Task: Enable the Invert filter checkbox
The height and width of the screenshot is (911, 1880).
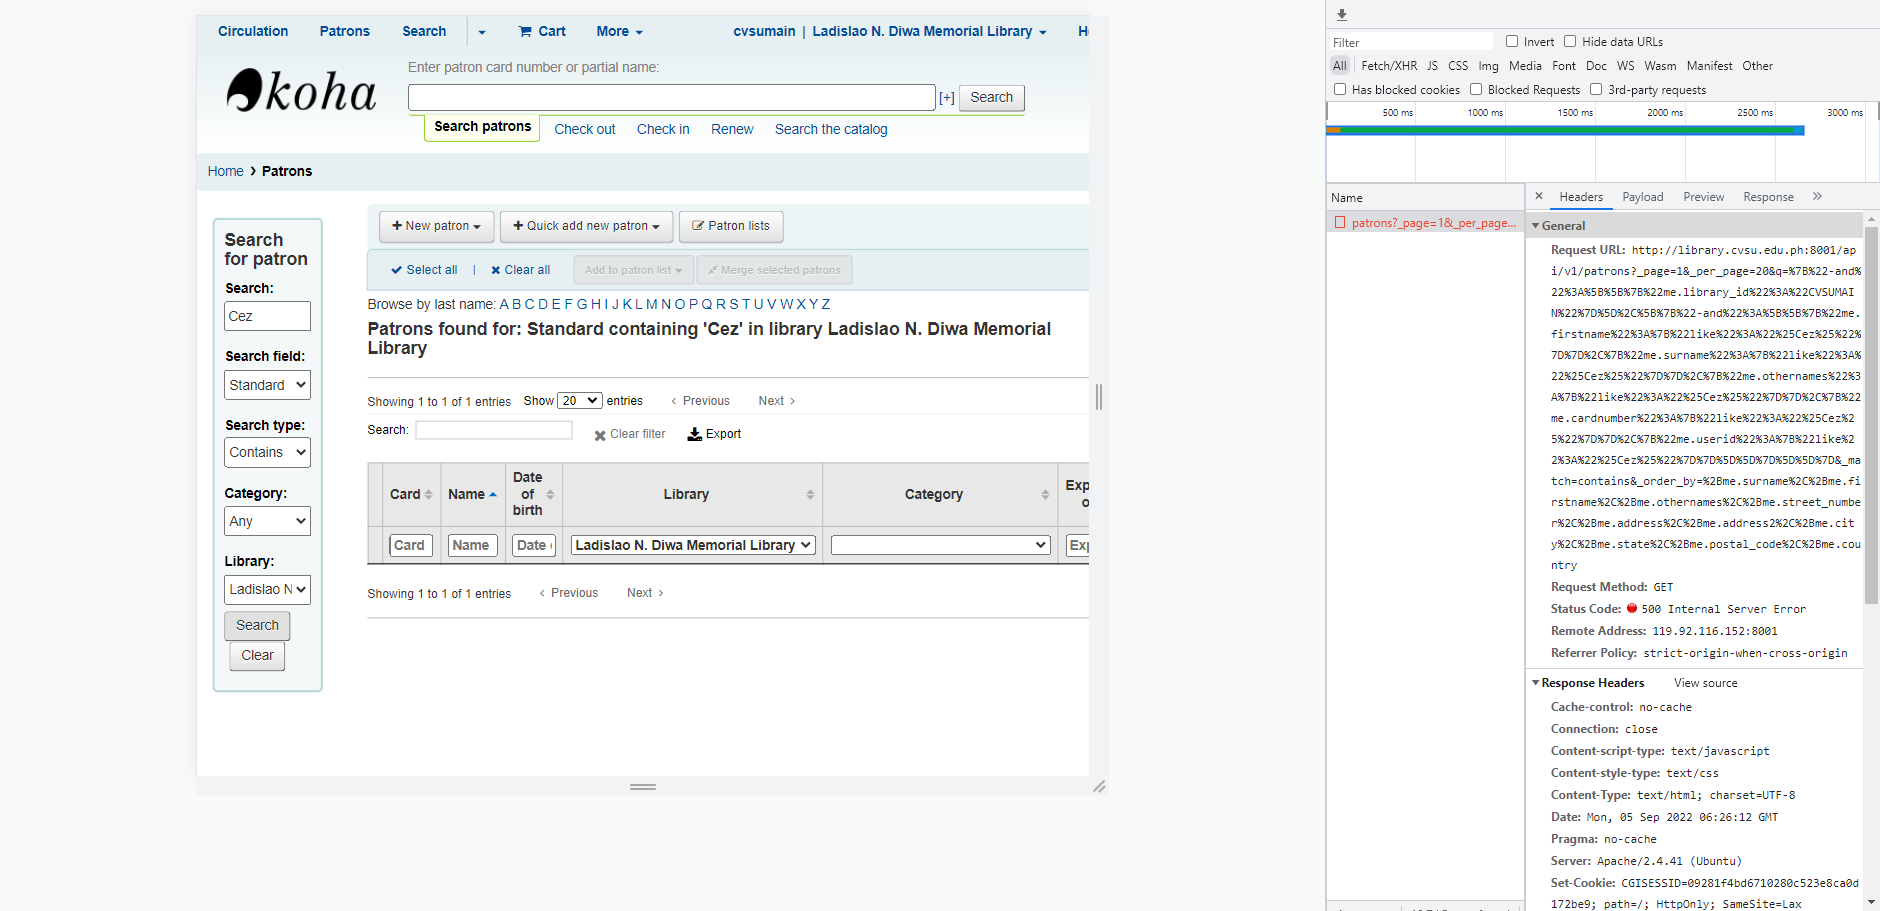Action: [1512, 42]
